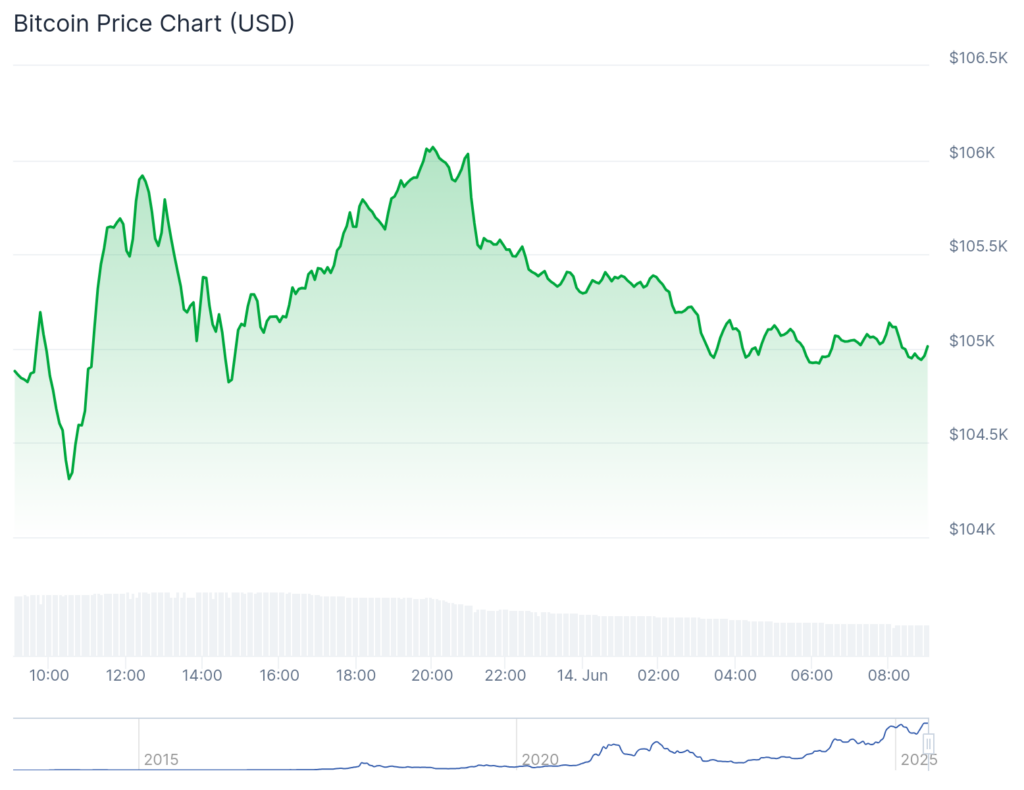
Task: Click the 2015 label in the navigator
Action: [x=161, y=759]
